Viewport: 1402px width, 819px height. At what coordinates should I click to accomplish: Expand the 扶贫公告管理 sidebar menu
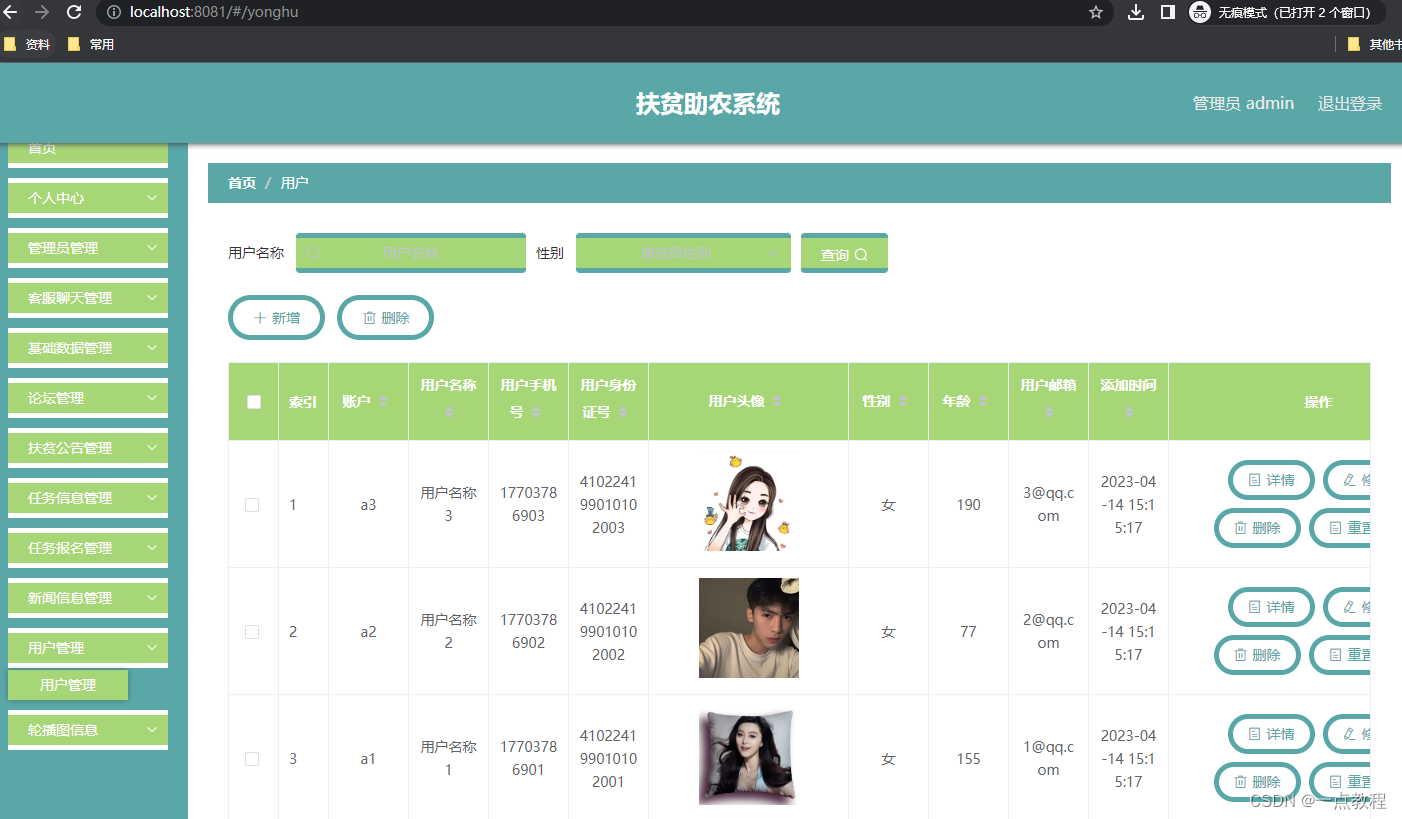click(88, 448)
